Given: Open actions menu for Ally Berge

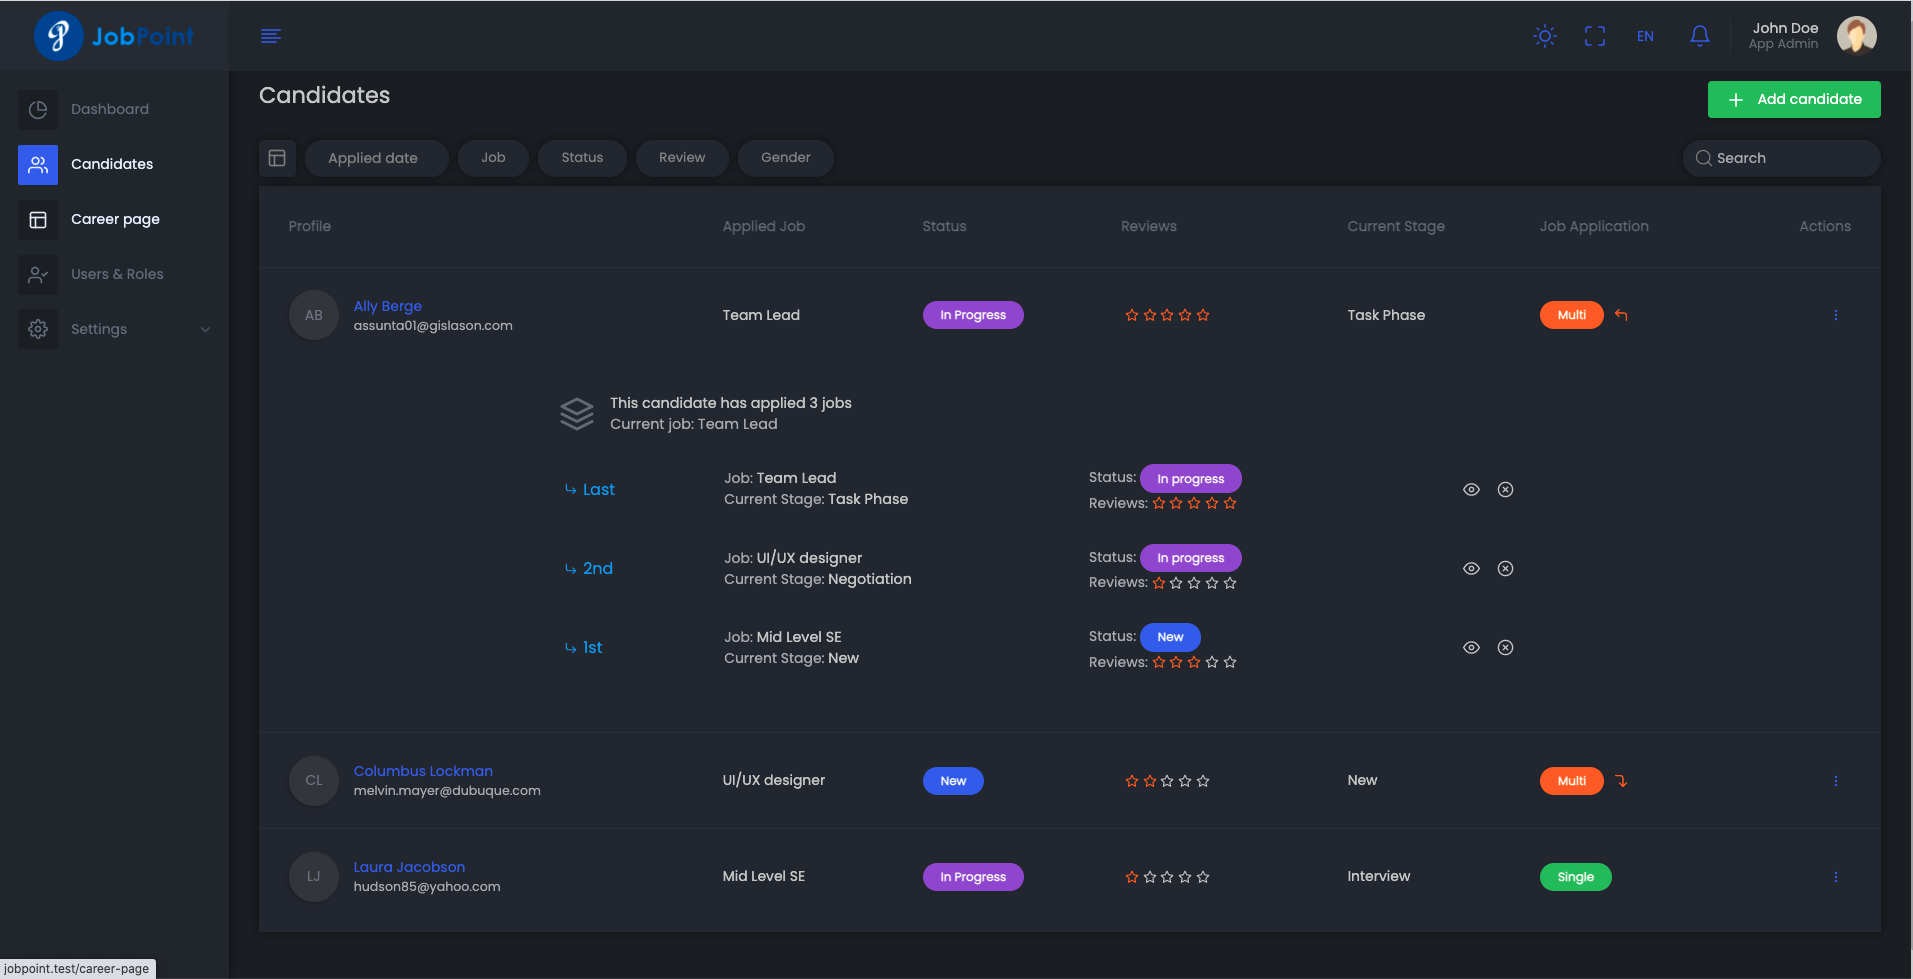Looking at the screenshot, I should click(1835, 315).
